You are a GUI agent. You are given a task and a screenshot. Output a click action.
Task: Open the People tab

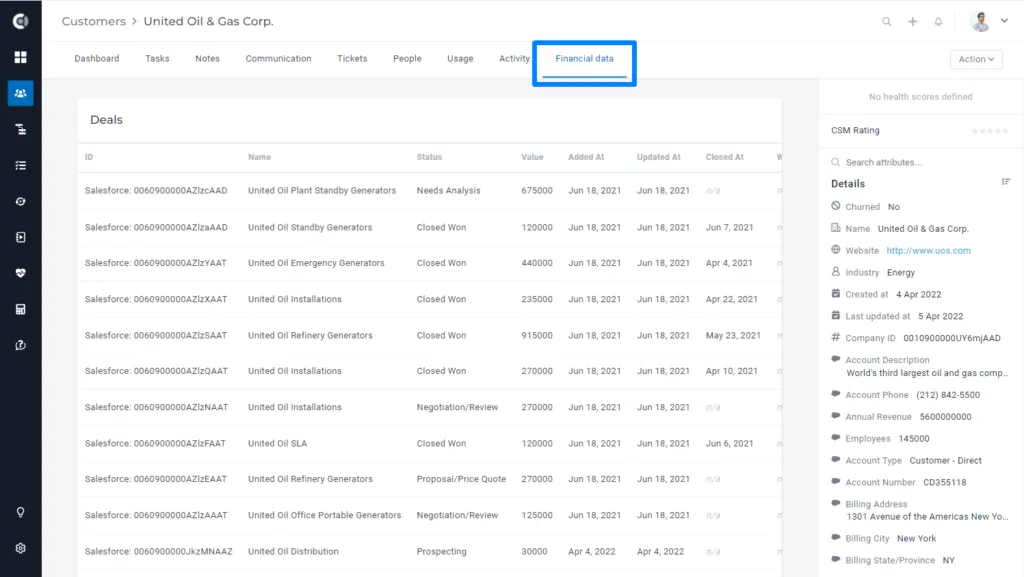tap(407, 59)
